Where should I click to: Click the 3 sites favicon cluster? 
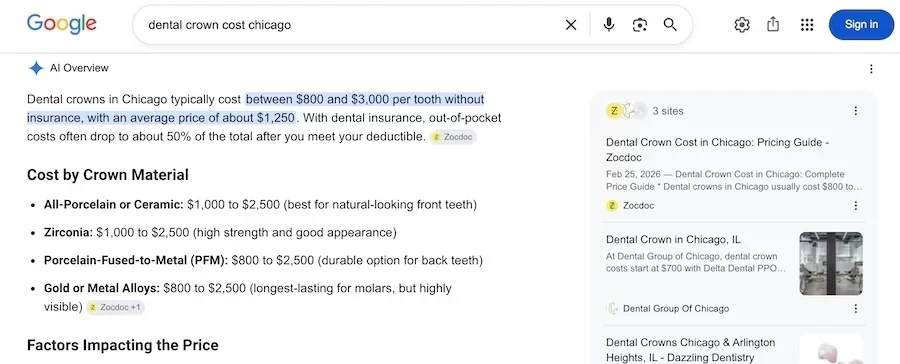626,111
